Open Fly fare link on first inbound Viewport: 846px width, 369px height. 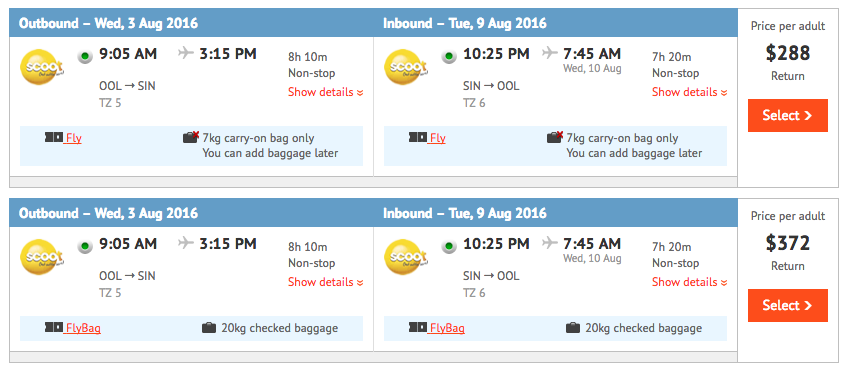pyautogui.click(x=438, y=138)
